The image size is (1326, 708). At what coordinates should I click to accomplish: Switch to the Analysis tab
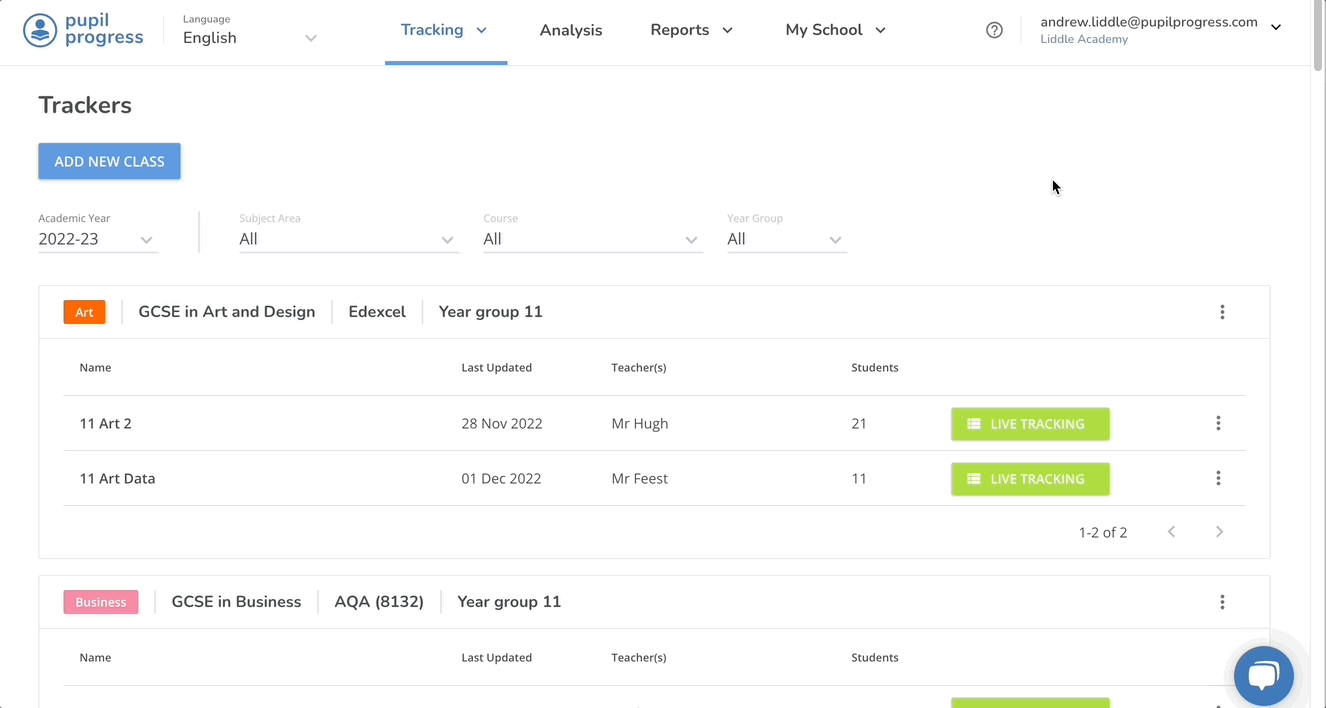point(571,30)
